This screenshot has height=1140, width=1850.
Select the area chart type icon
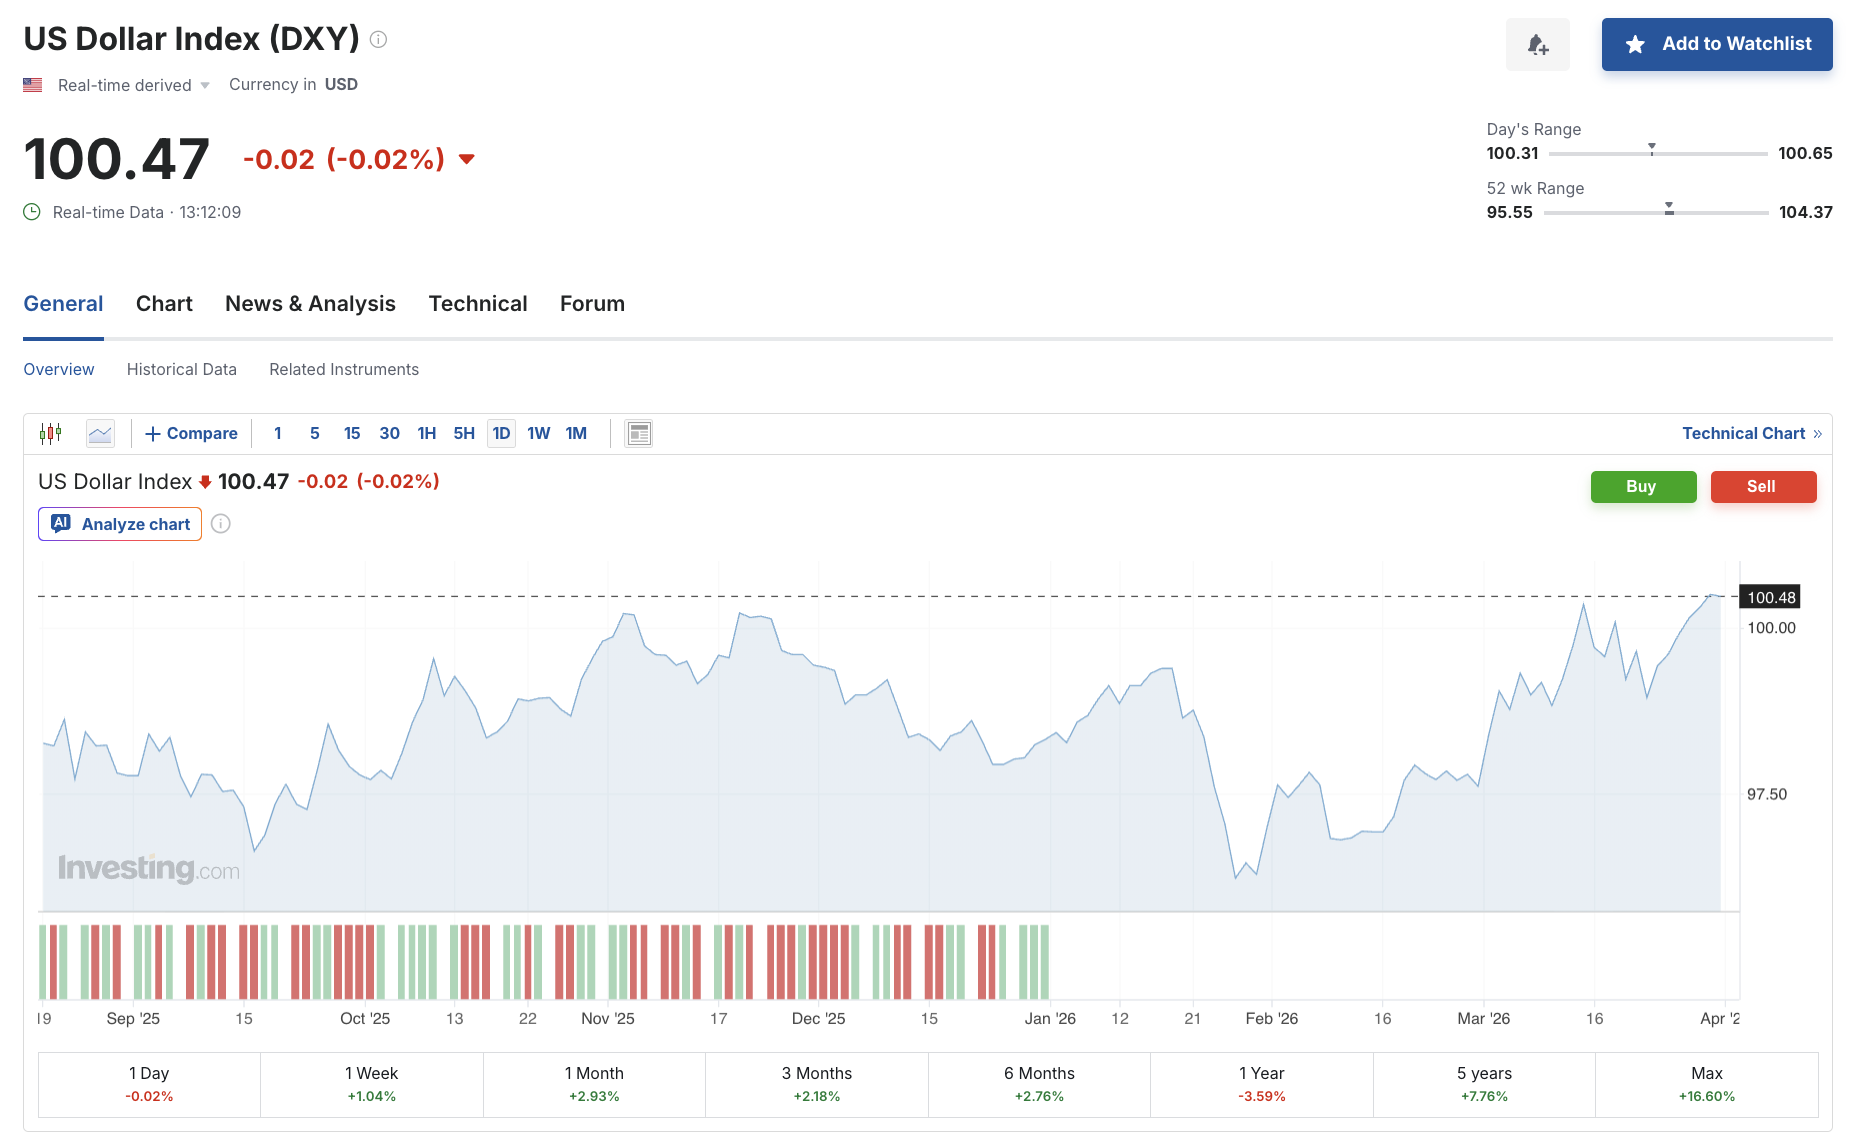pyautogui.click(x=100, y=433)
